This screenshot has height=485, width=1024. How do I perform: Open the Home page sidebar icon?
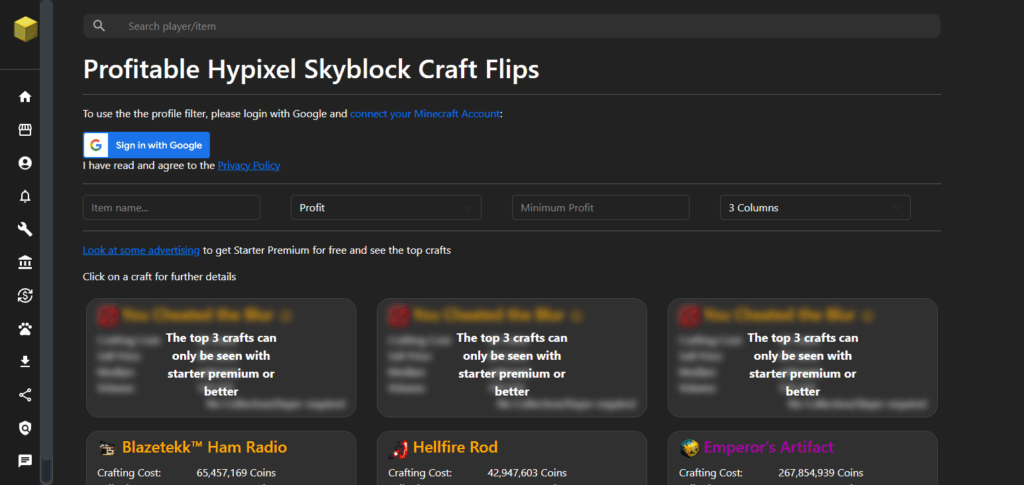(25, 97)
